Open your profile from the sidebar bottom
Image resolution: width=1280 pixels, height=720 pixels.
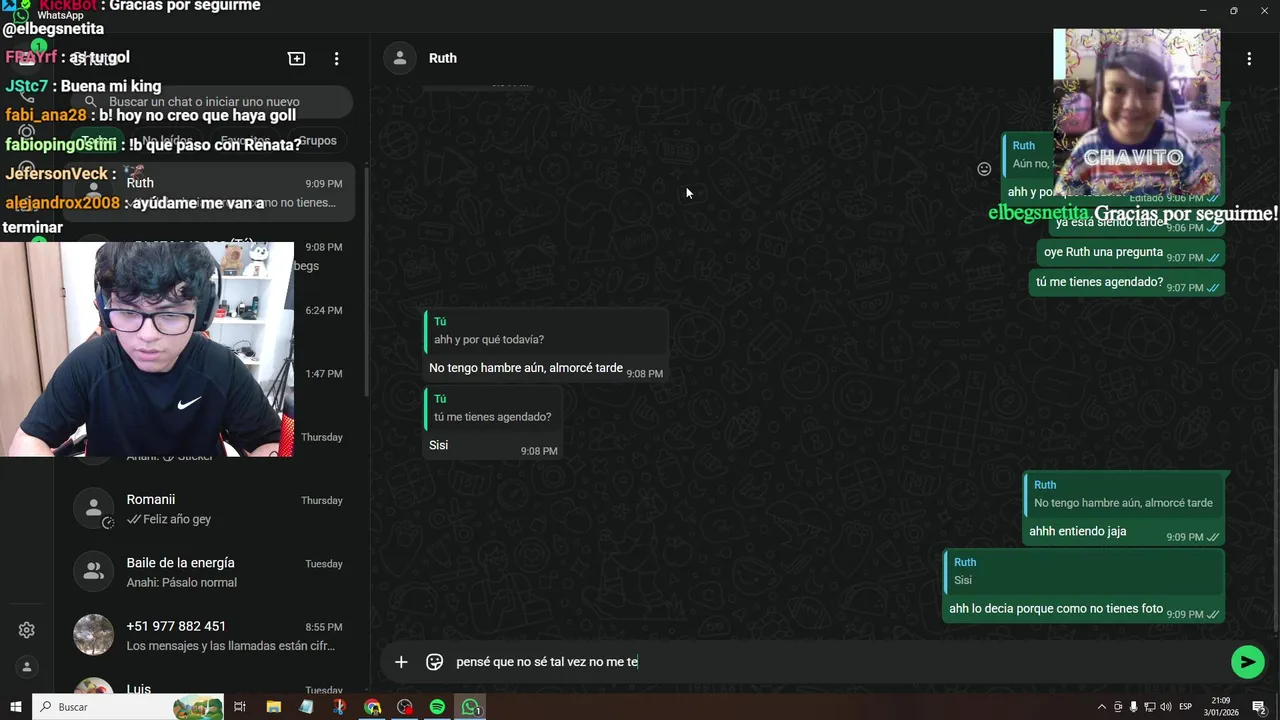27,667
